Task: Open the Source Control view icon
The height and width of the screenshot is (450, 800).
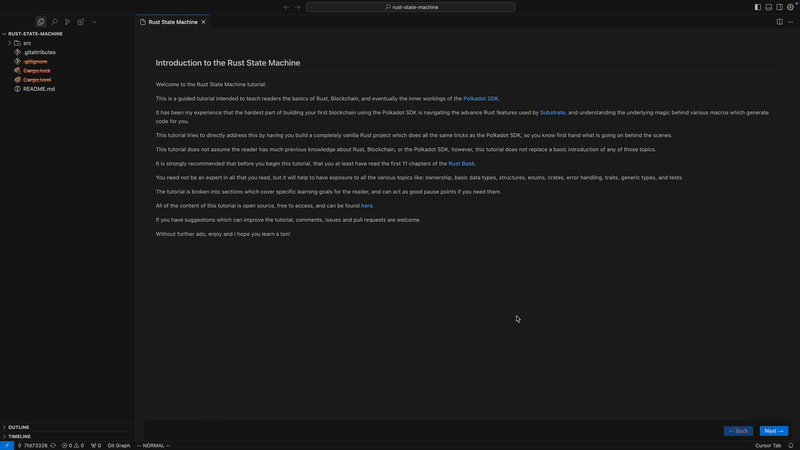Action: click(x=68, y=22)
